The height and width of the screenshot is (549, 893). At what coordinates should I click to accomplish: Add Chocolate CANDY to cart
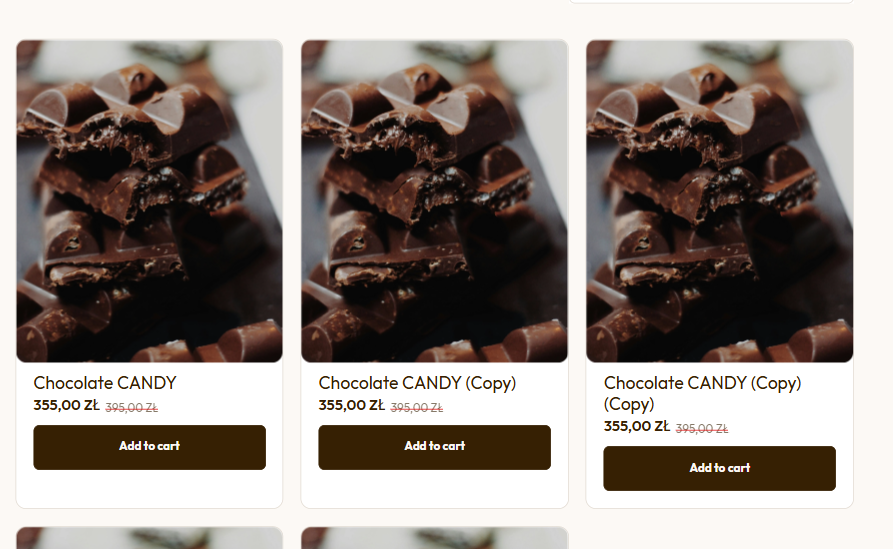click(149, 447)
